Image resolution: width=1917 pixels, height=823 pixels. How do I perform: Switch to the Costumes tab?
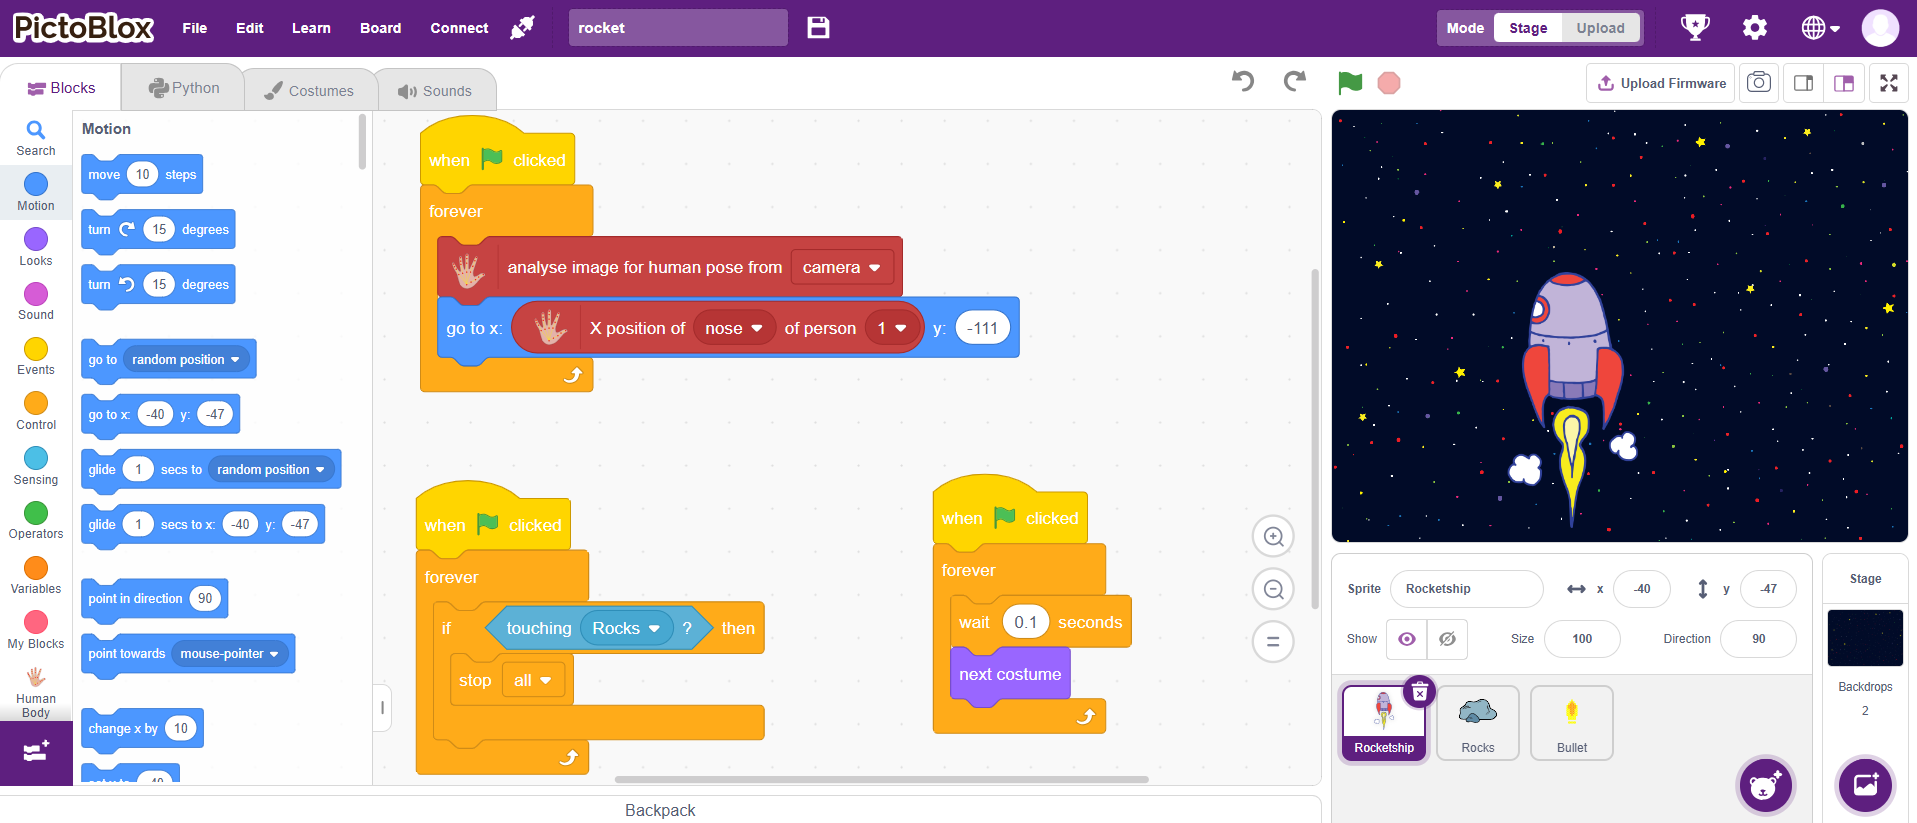309,90
